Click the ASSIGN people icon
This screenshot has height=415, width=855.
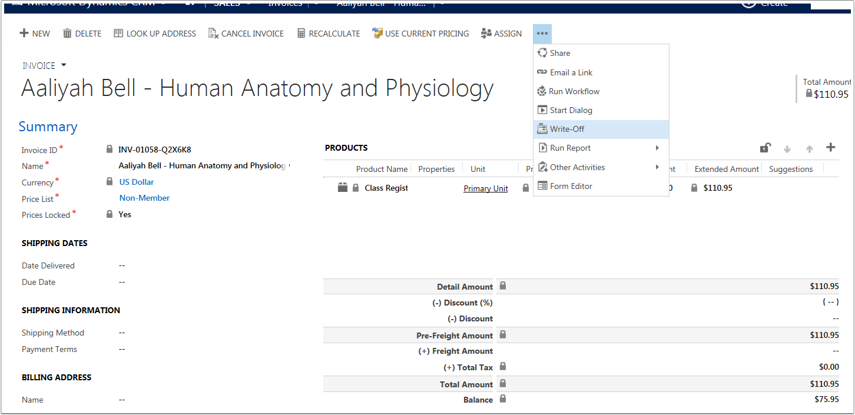coord(486,33)
